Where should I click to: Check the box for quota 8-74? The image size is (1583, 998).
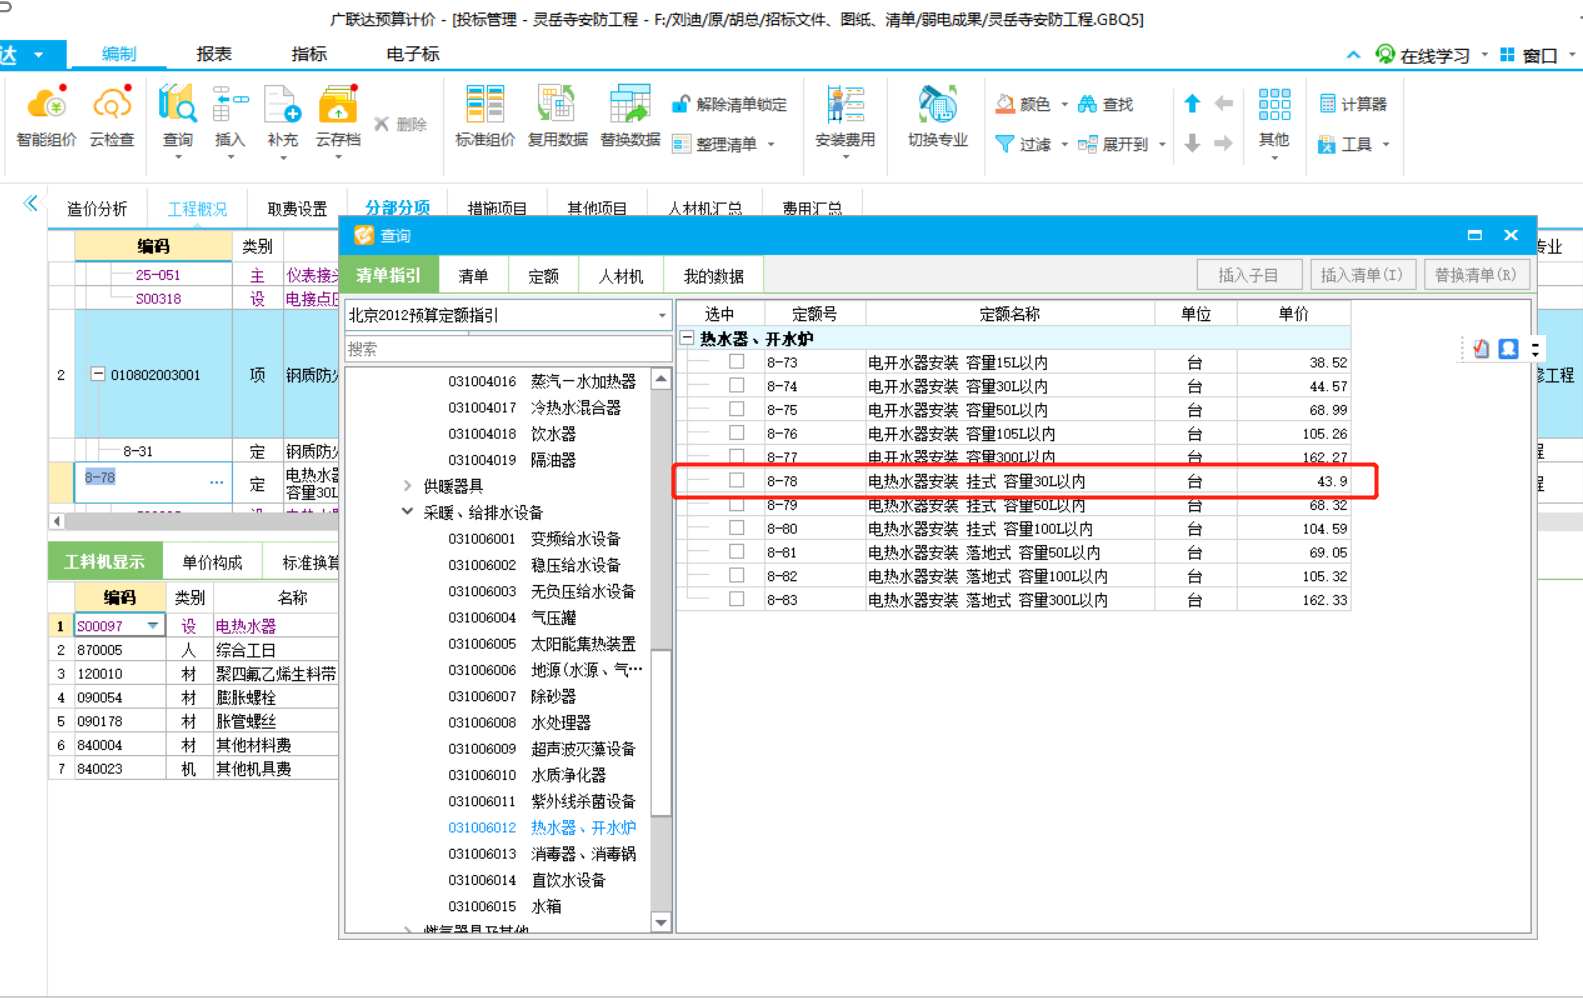click(737, 385)
